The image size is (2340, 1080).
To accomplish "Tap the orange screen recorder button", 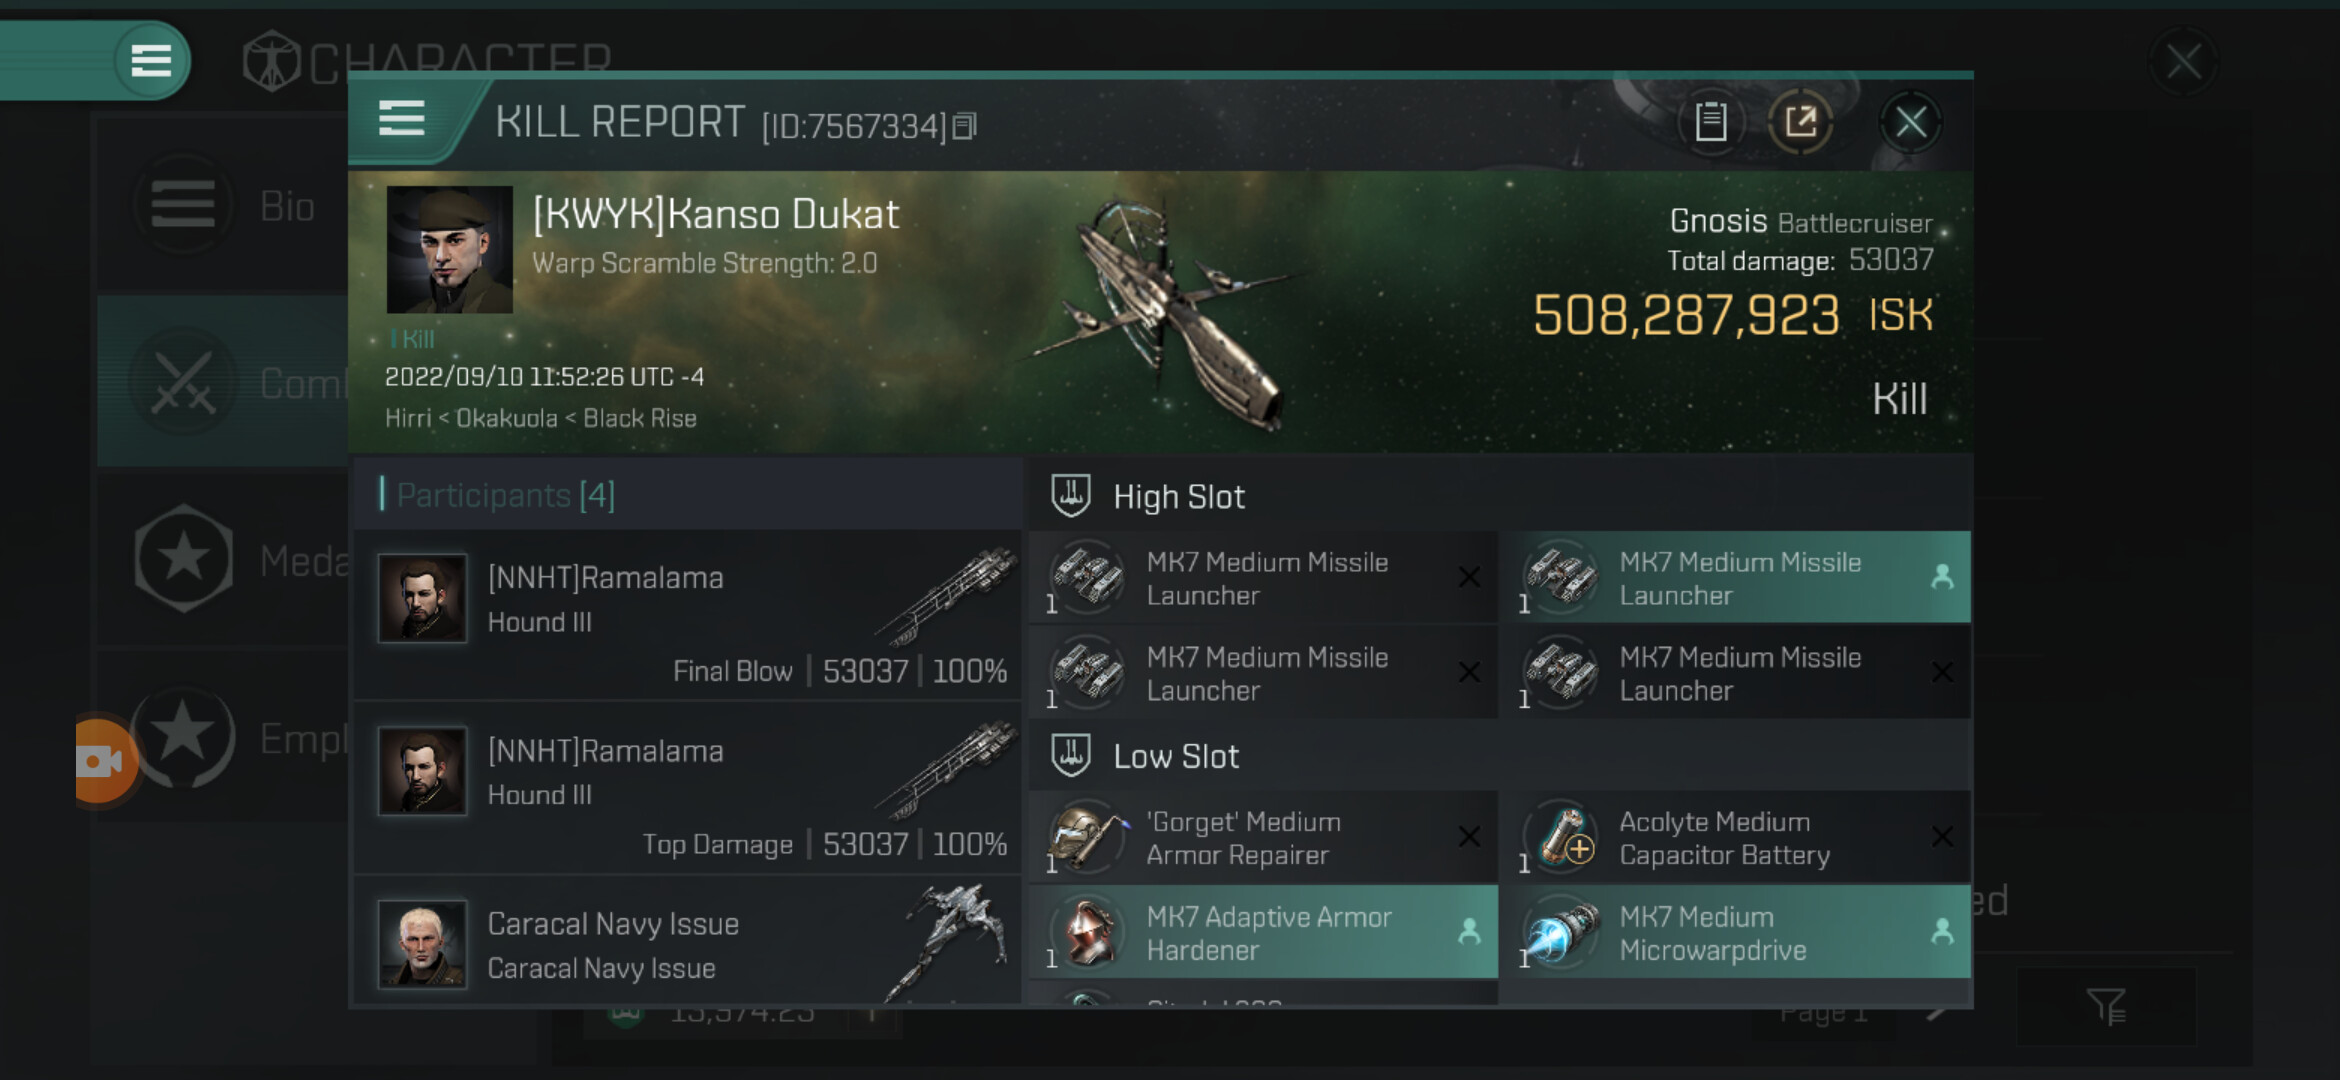I will pos(102,761).
